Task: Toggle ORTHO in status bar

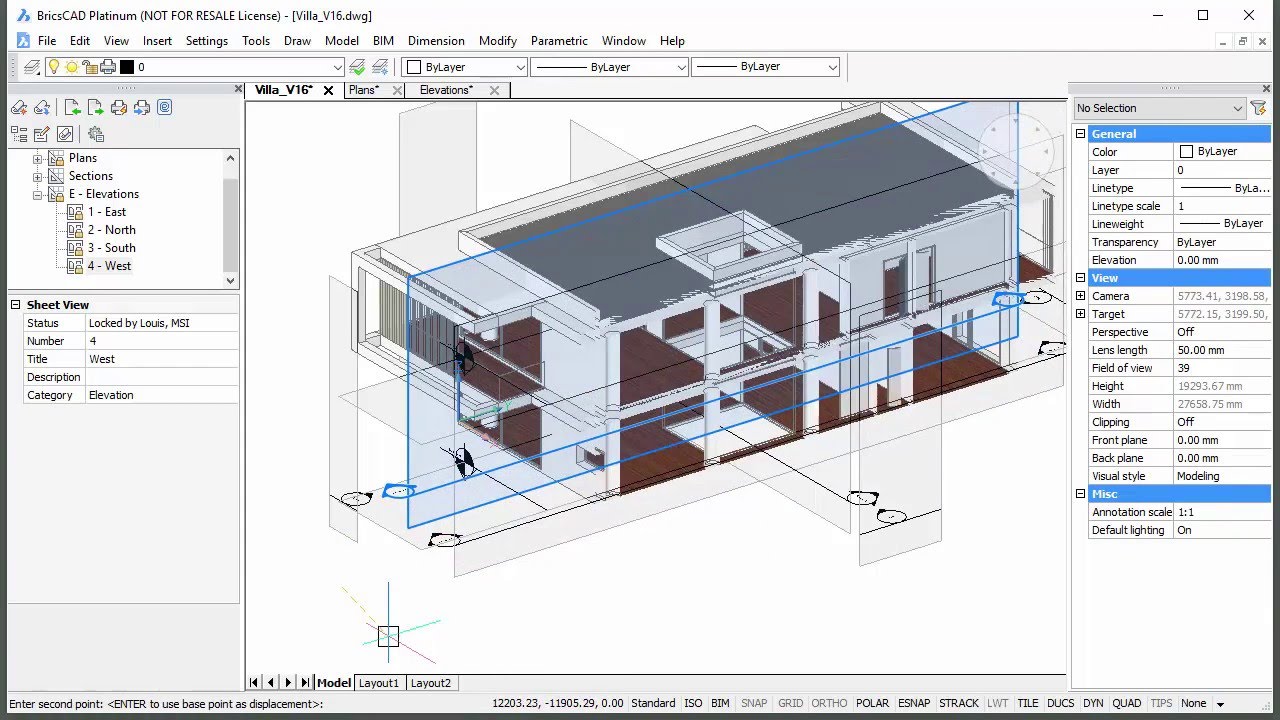Action: tap(829, 703)
